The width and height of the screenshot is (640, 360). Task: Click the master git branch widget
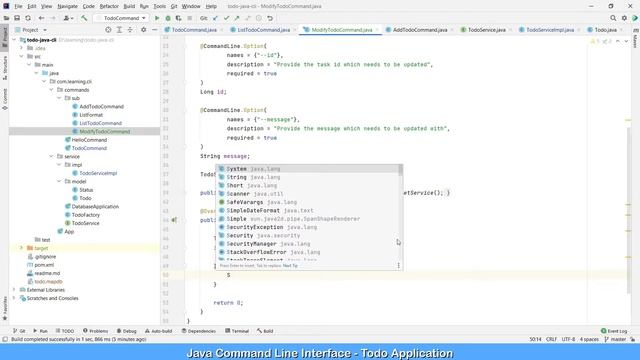(615, 339)
